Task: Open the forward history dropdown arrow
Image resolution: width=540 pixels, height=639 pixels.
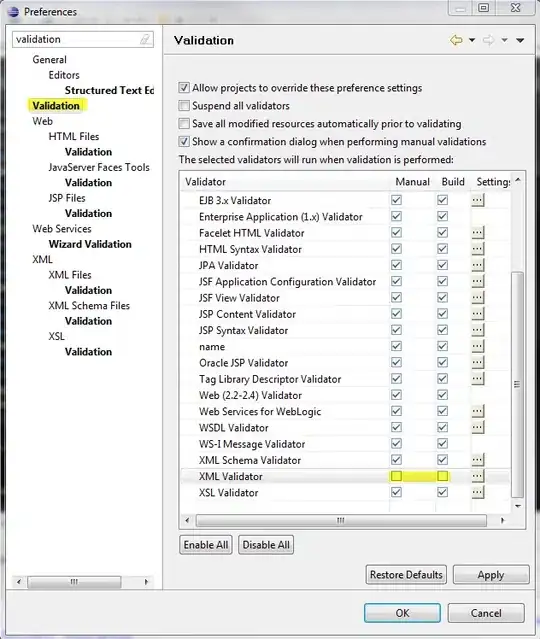Action: click(505, 40)
